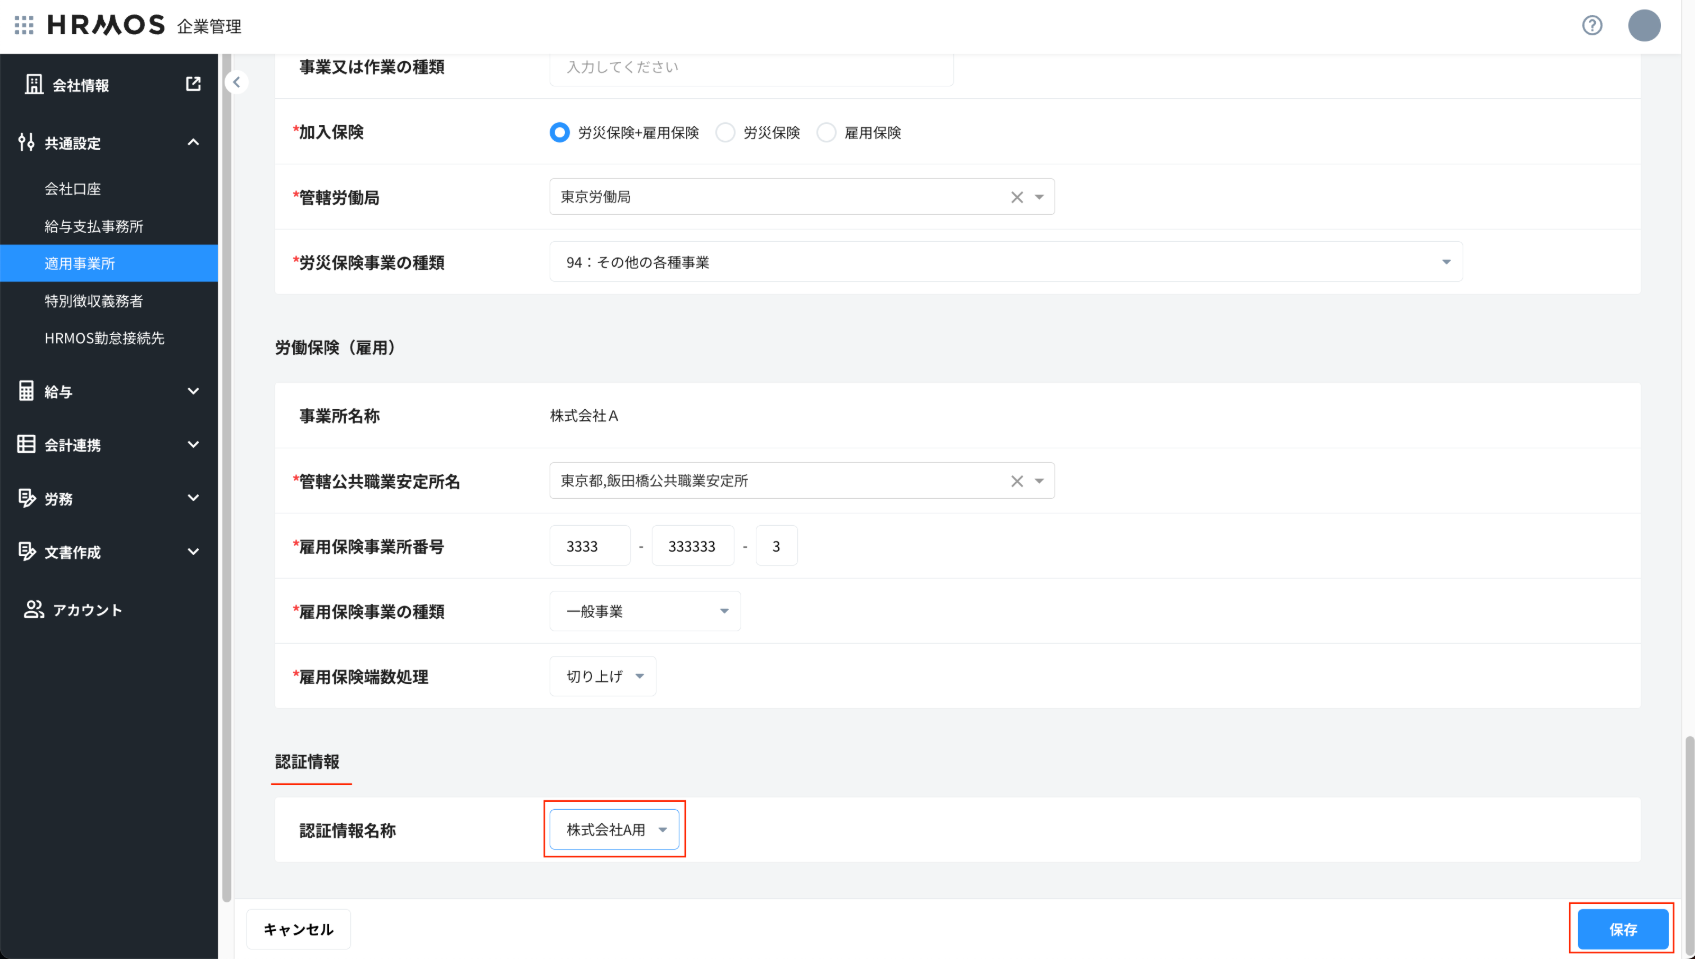Collapse the sidebar with the arrow button
The width and height of the screenshot is (1695, 959).
[x=236, y=82]
